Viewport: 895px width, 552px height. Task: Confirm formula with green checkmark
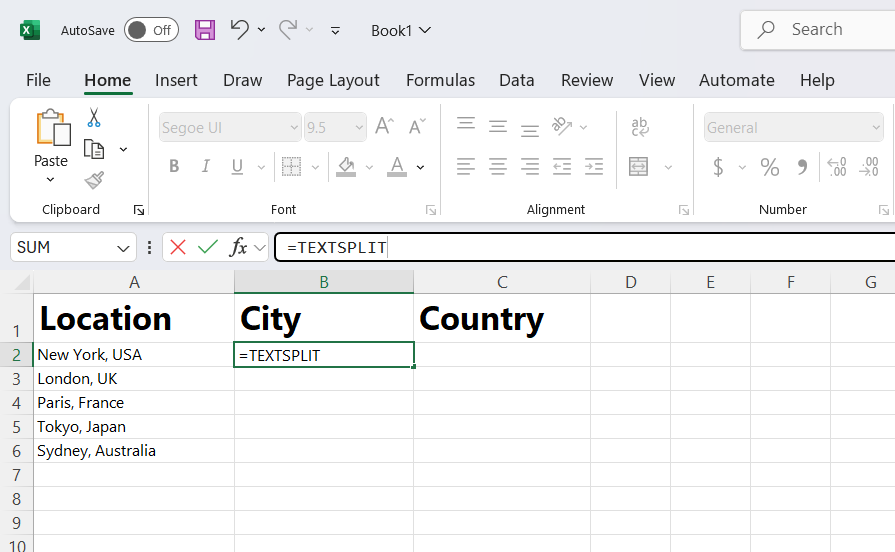pos(208,247)
